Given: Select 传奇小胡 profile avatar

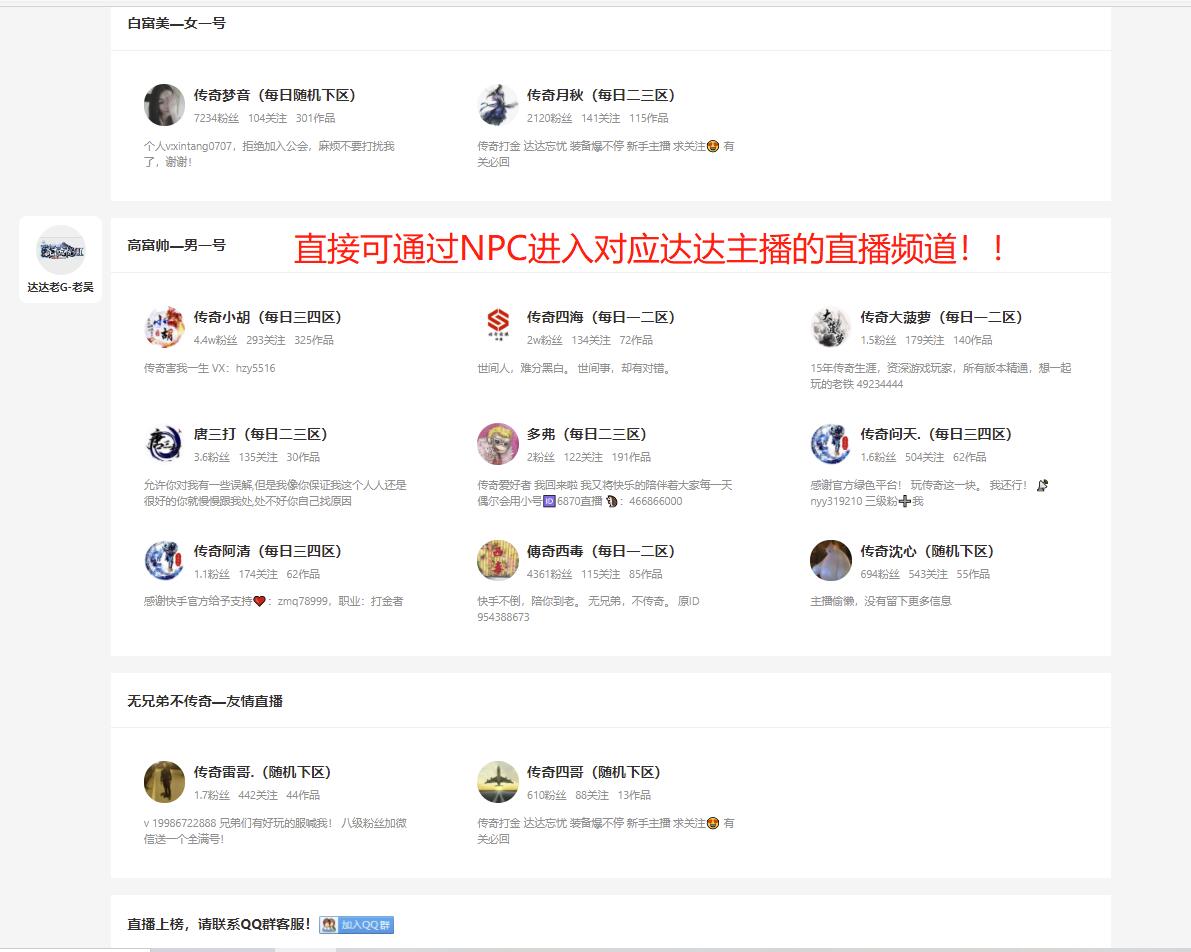Looking at the screenshot, I should coord(164,327).
